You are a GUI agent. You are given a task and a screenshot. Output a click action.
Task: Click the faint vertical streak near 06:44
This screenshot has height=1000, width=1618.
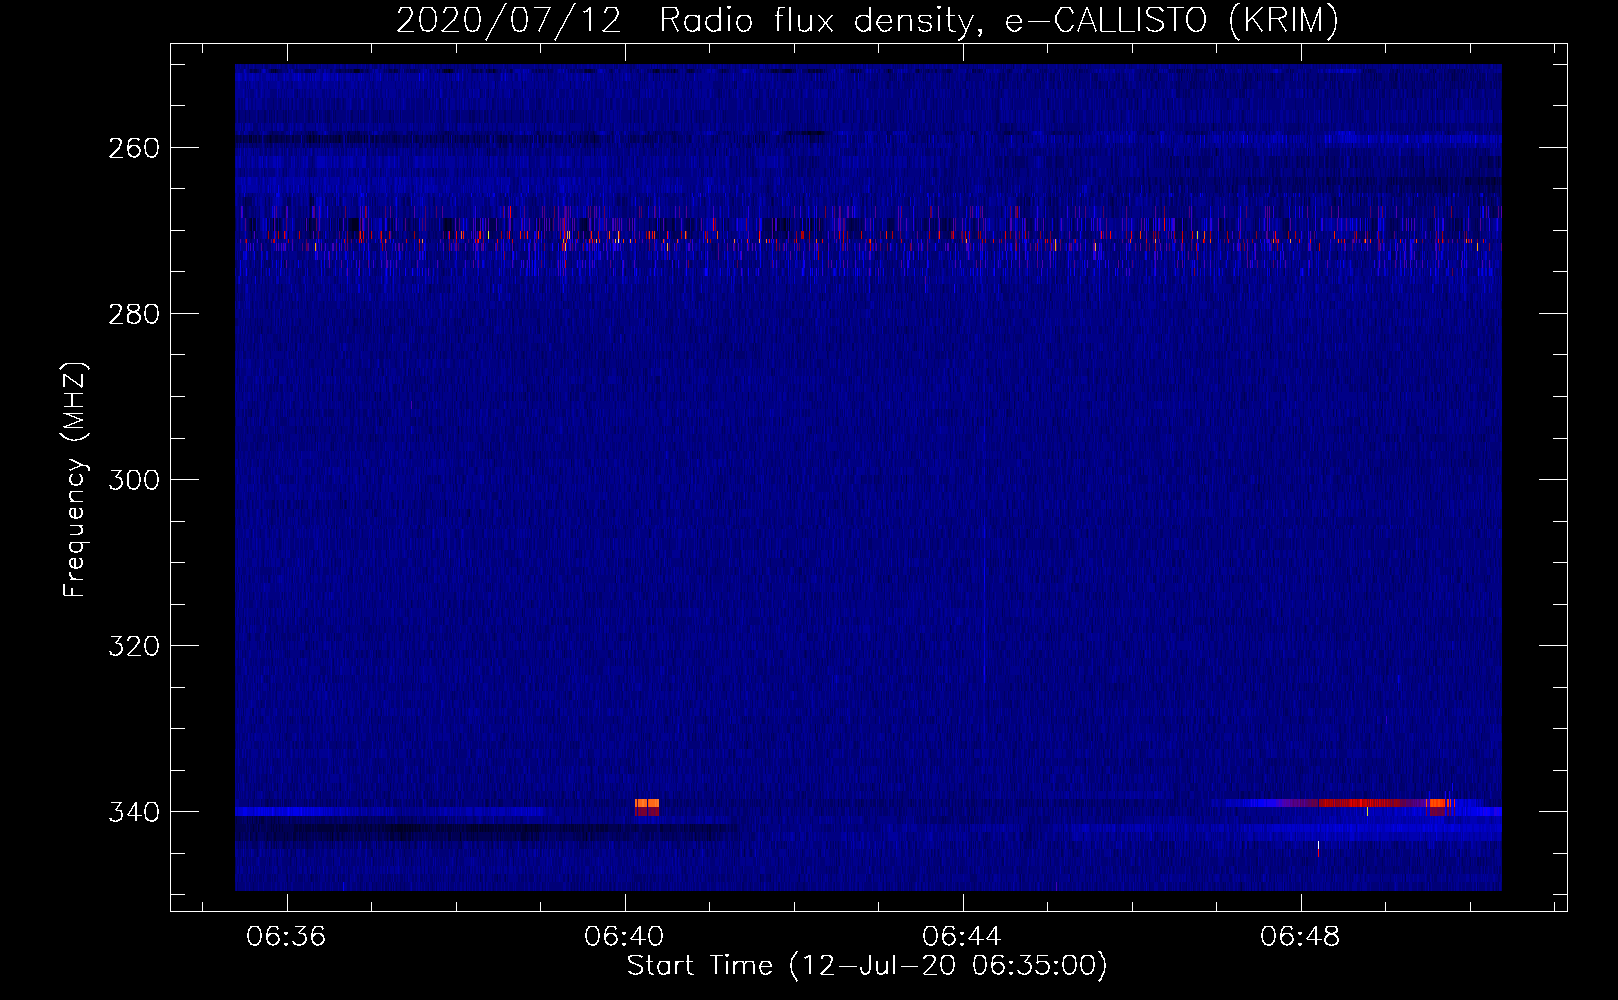point(984,600)
